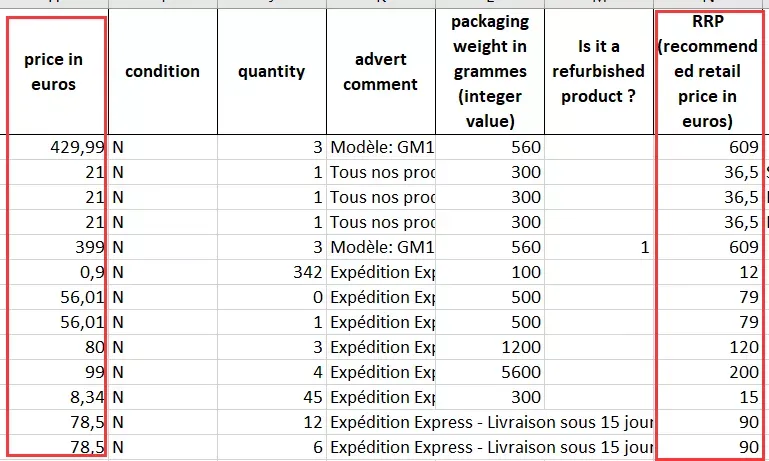Click the quantity cell with value 12
The width and height of the screenshot is (769, 461).
[272, 422]
